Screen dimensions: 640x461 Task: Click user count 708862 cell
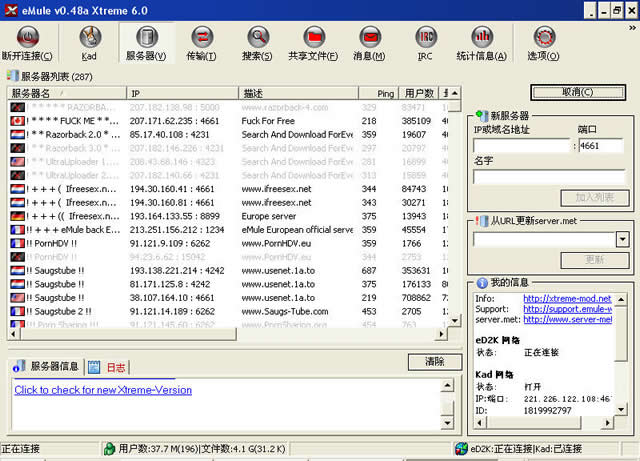(416, 298)
